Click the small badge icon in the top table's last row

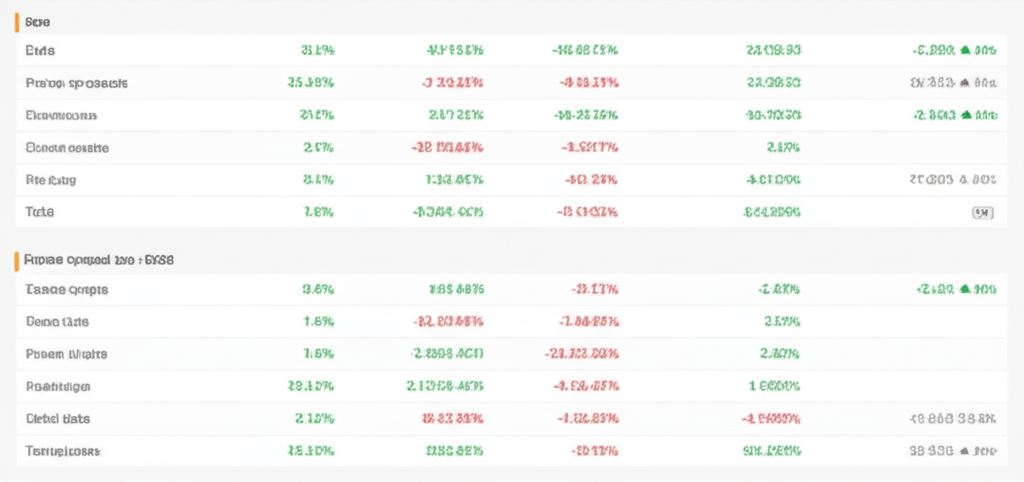point(982,213)
